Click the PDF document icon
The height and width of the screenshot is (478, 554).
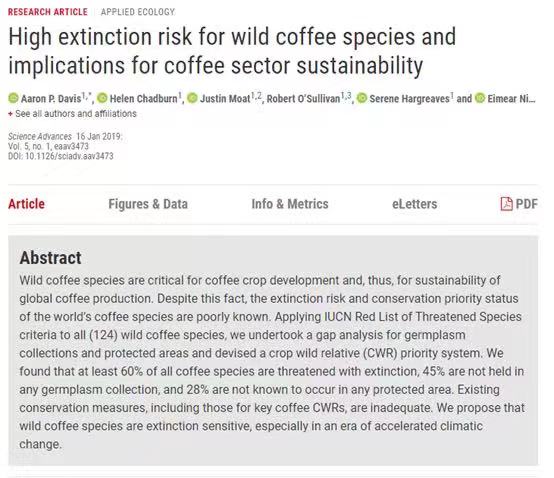pos(506,204)
